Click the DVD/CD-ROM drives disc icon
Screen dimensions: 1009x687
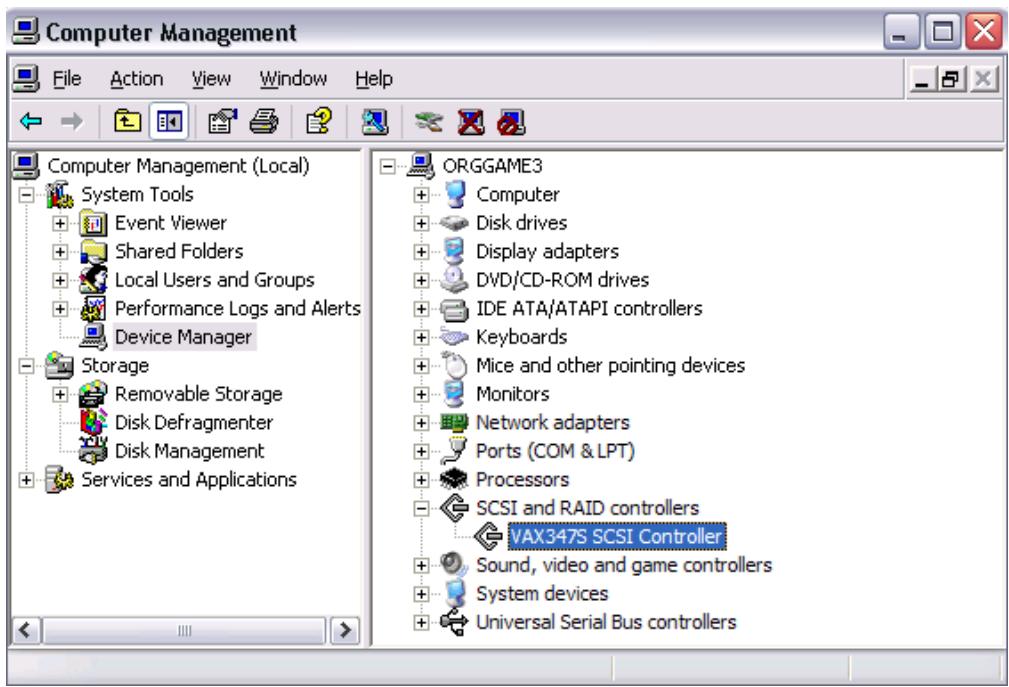tap(454, 280)
